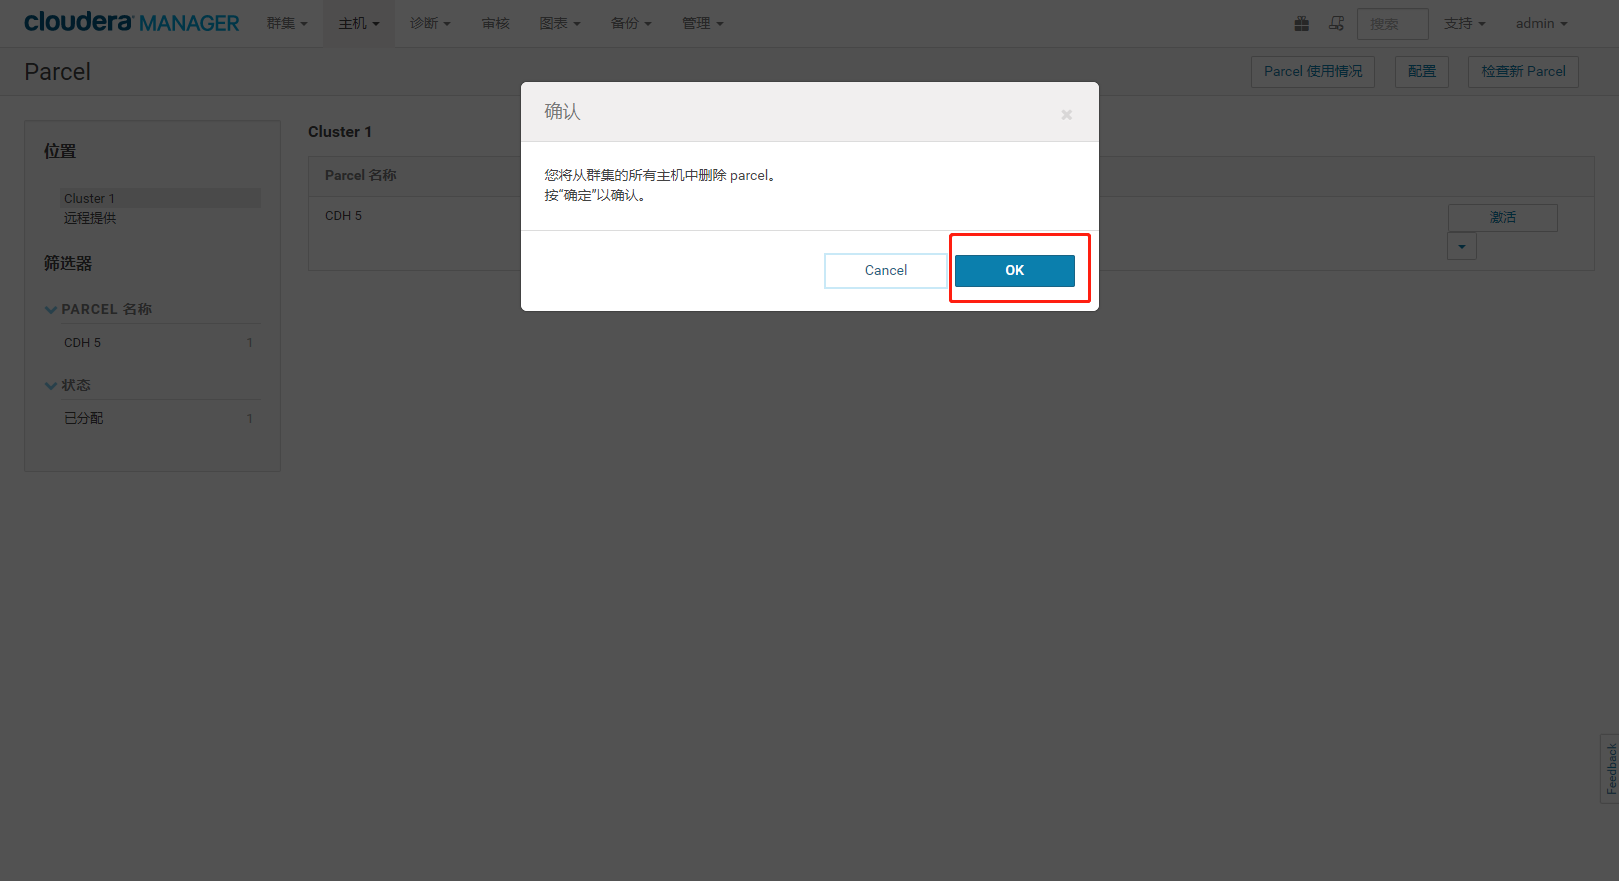Click the 配置 button

pos(1421,71)
